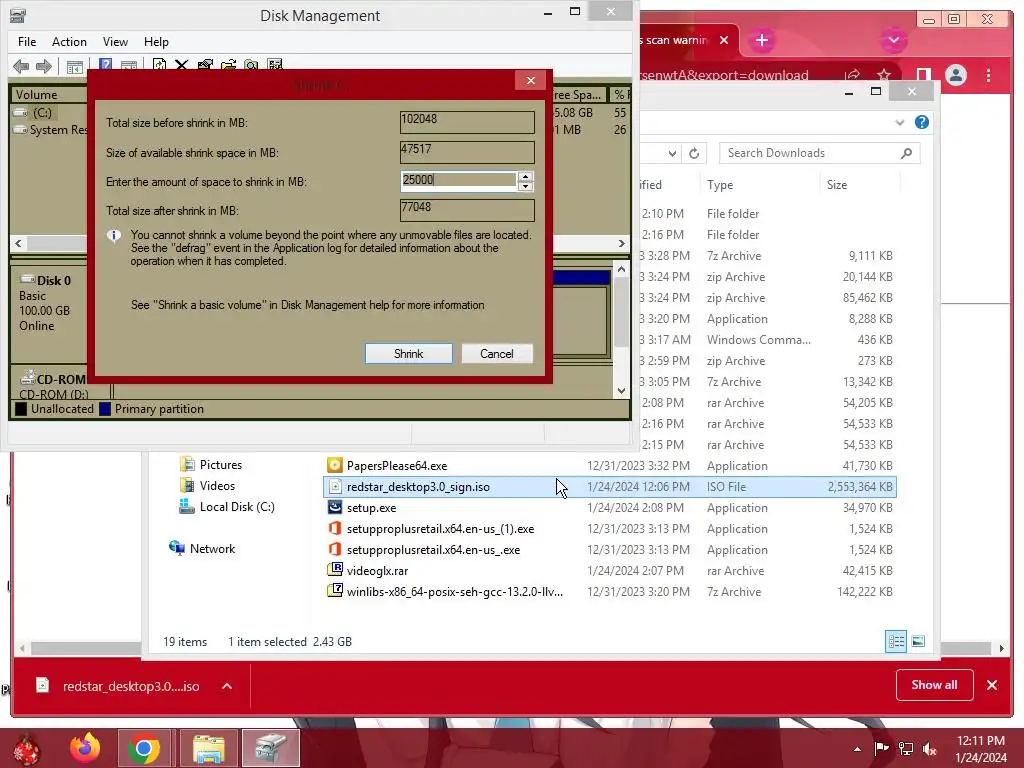
Task: Click the Delete X icon in Disk Management toolbar
Action: tap(182, 65)
